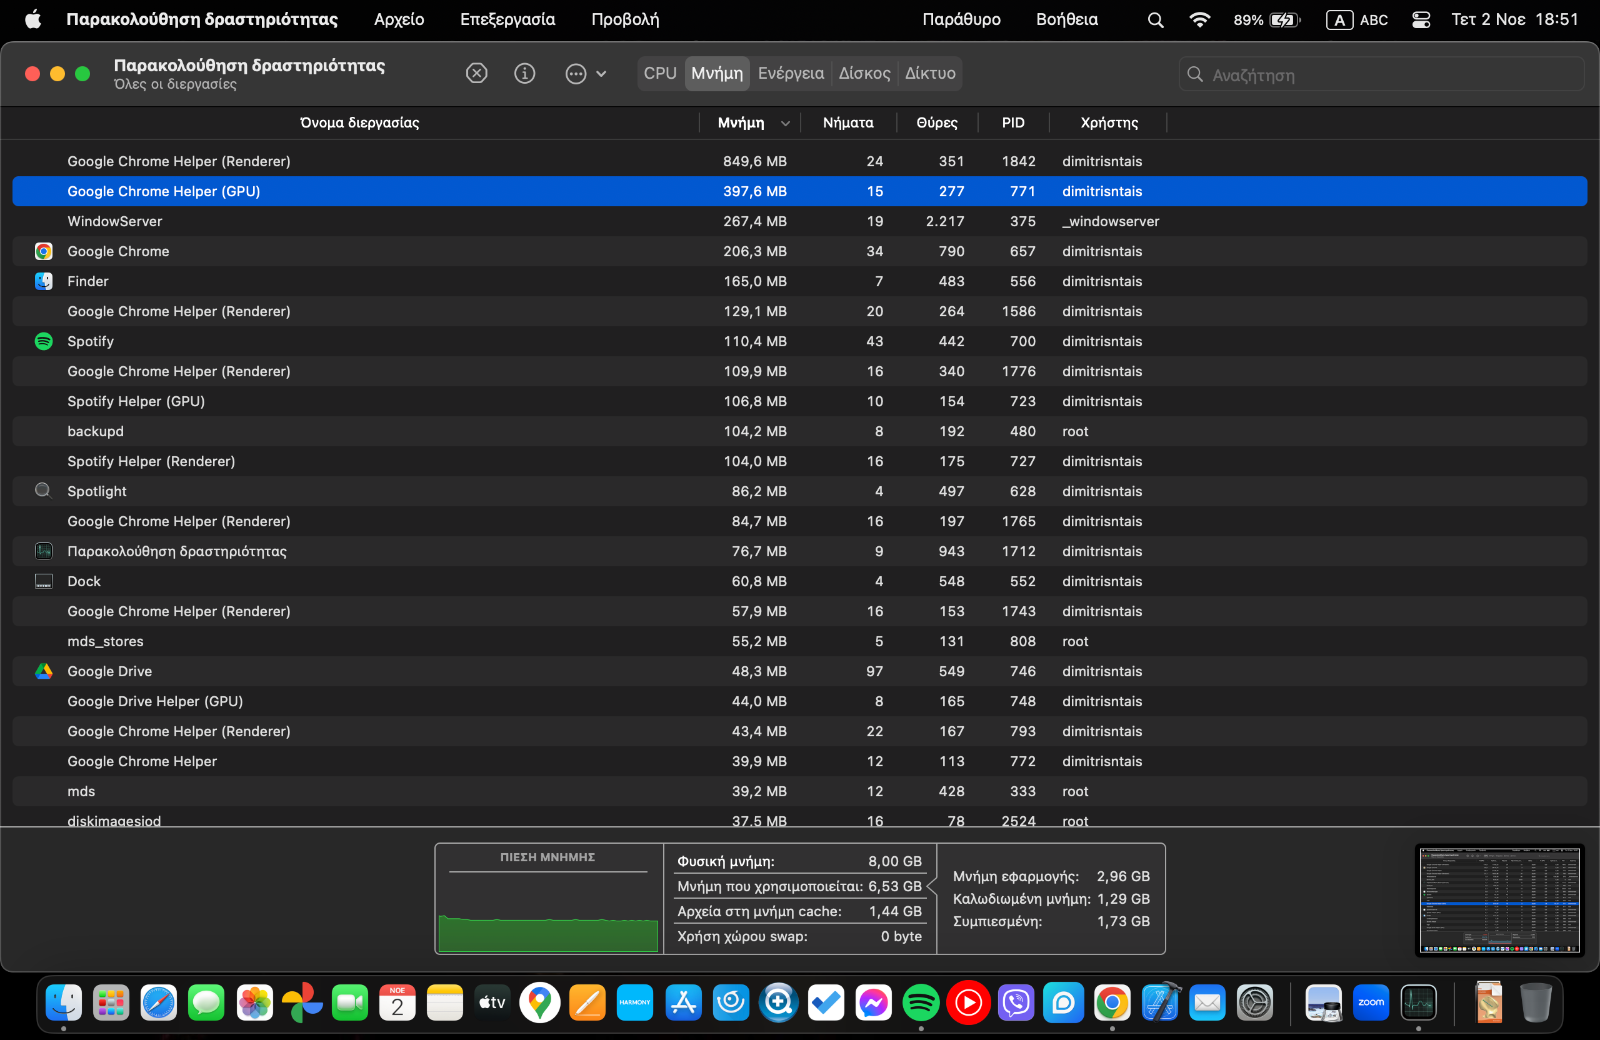Switch to the Δίκτυο tab
The height and width of the screenshot is (1040, 1600).
(930, 73)
